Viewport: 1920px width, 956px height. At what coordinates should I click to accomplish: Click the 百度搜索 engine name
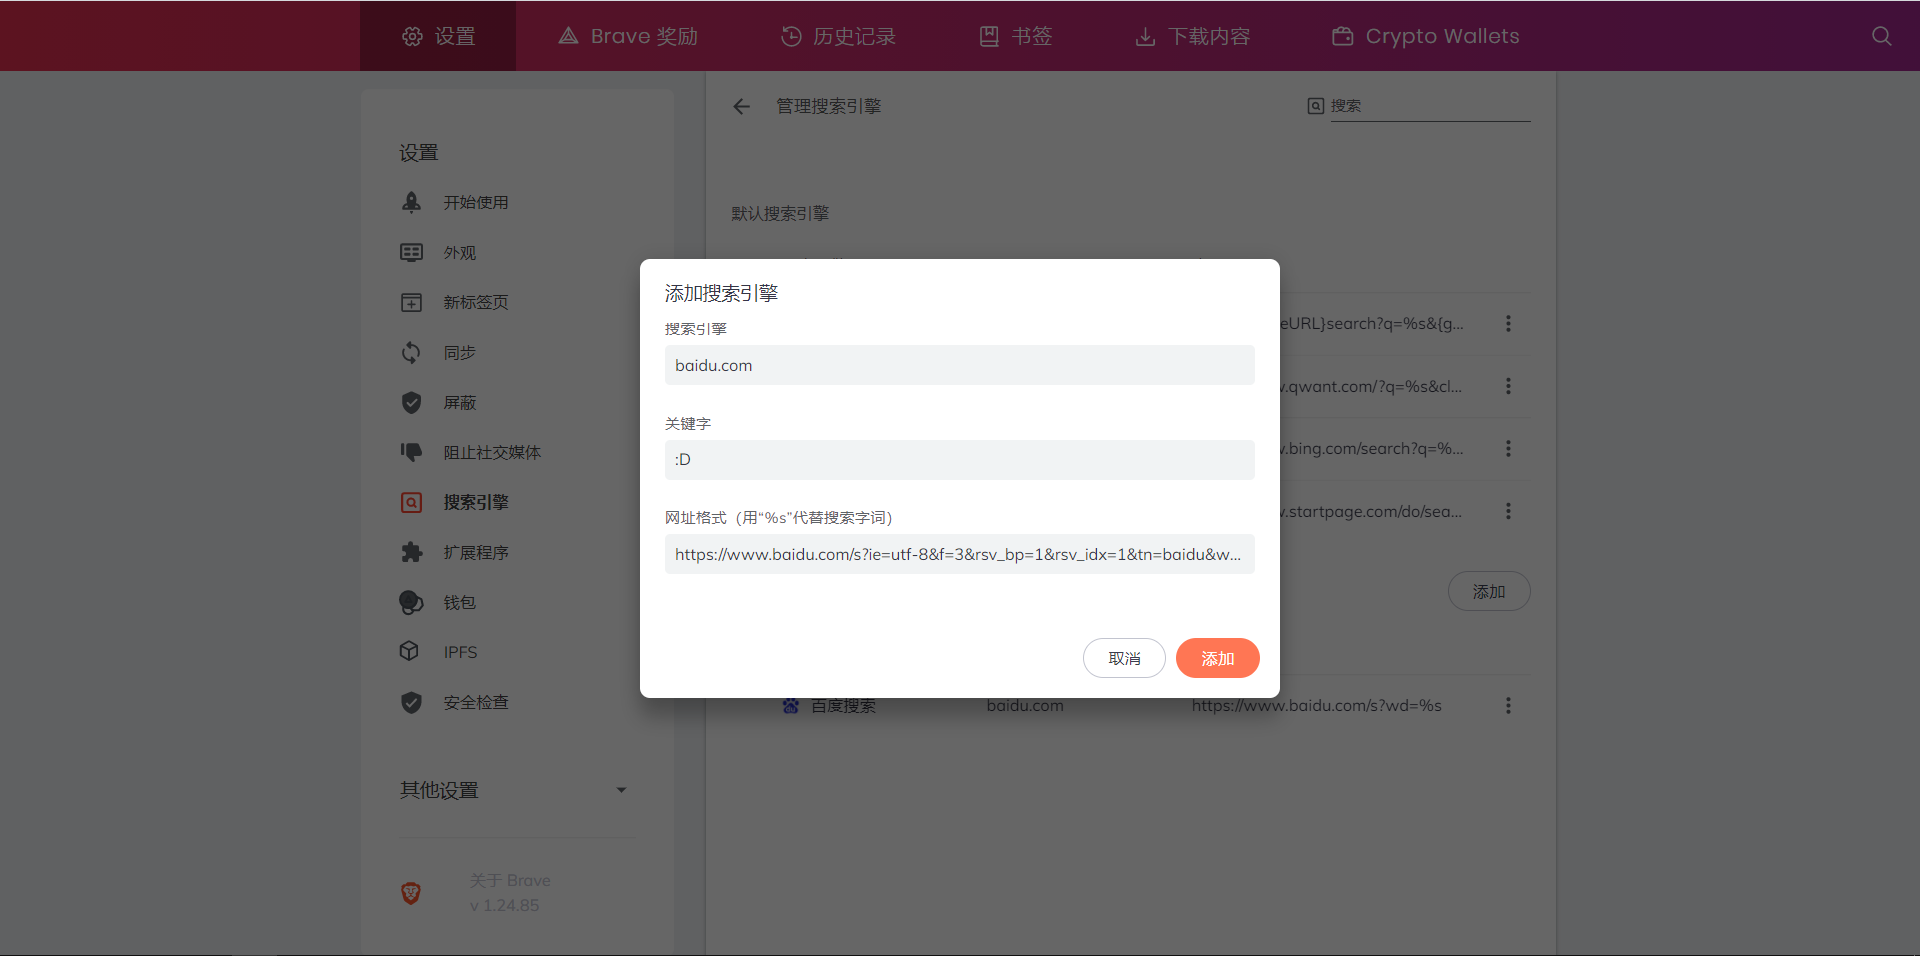pyautogui.click(x=843, y=706)
